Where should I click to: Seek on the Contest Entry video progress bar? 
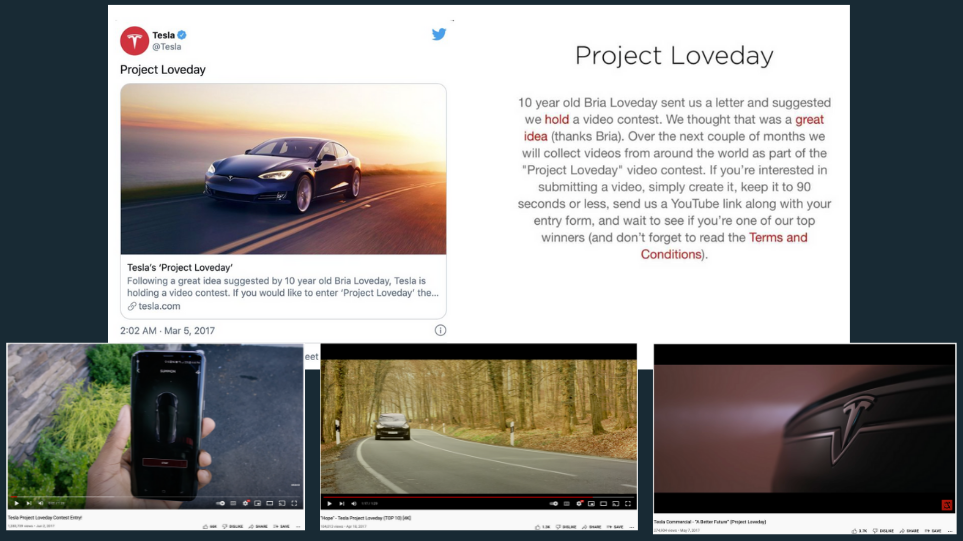point(155,496)
